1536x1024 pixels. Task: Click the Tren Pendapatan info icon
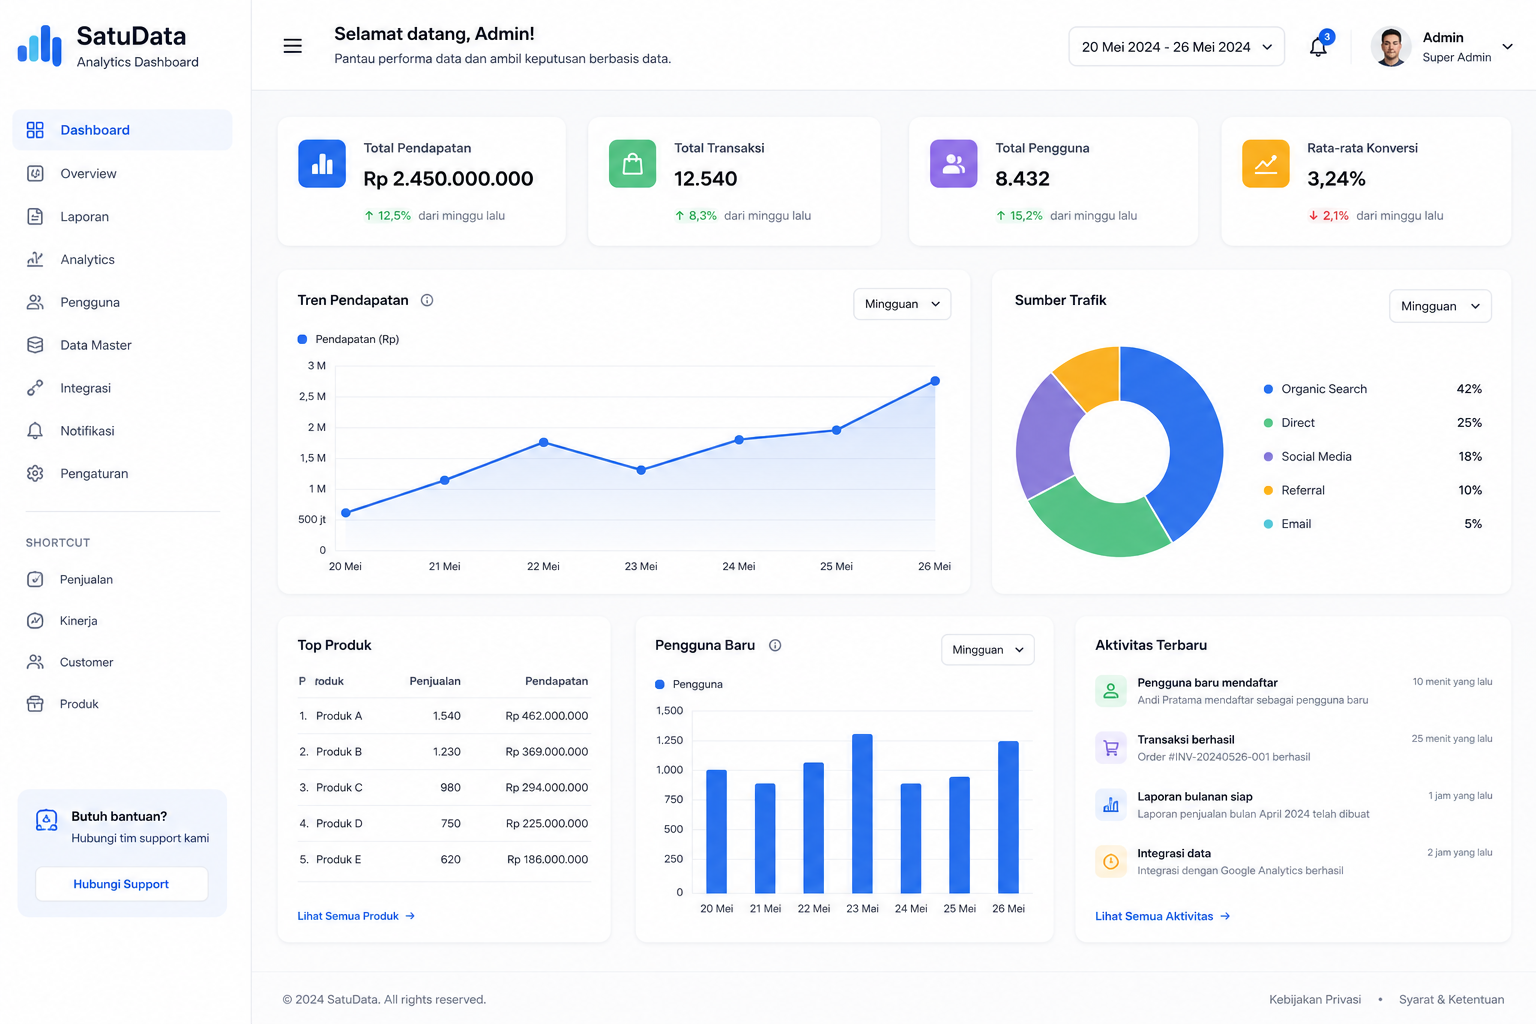tap(427, 300)
